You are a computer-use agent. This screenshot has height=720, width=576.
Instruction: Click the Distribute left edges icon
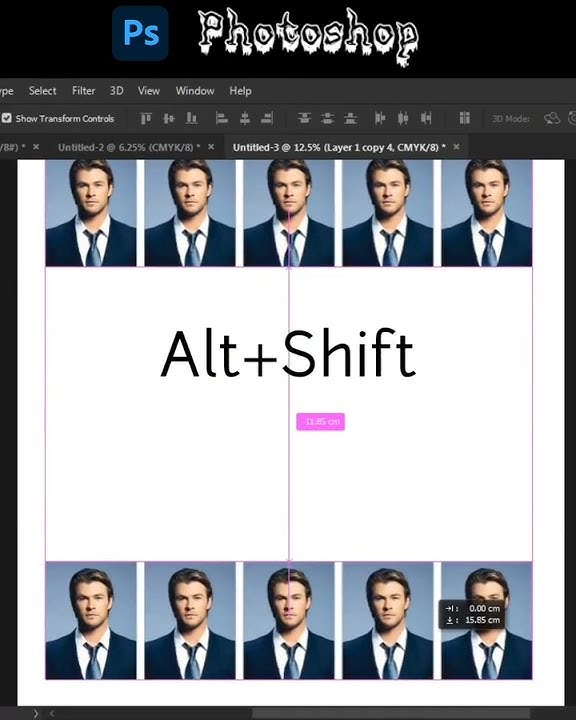tap(380, 118)
